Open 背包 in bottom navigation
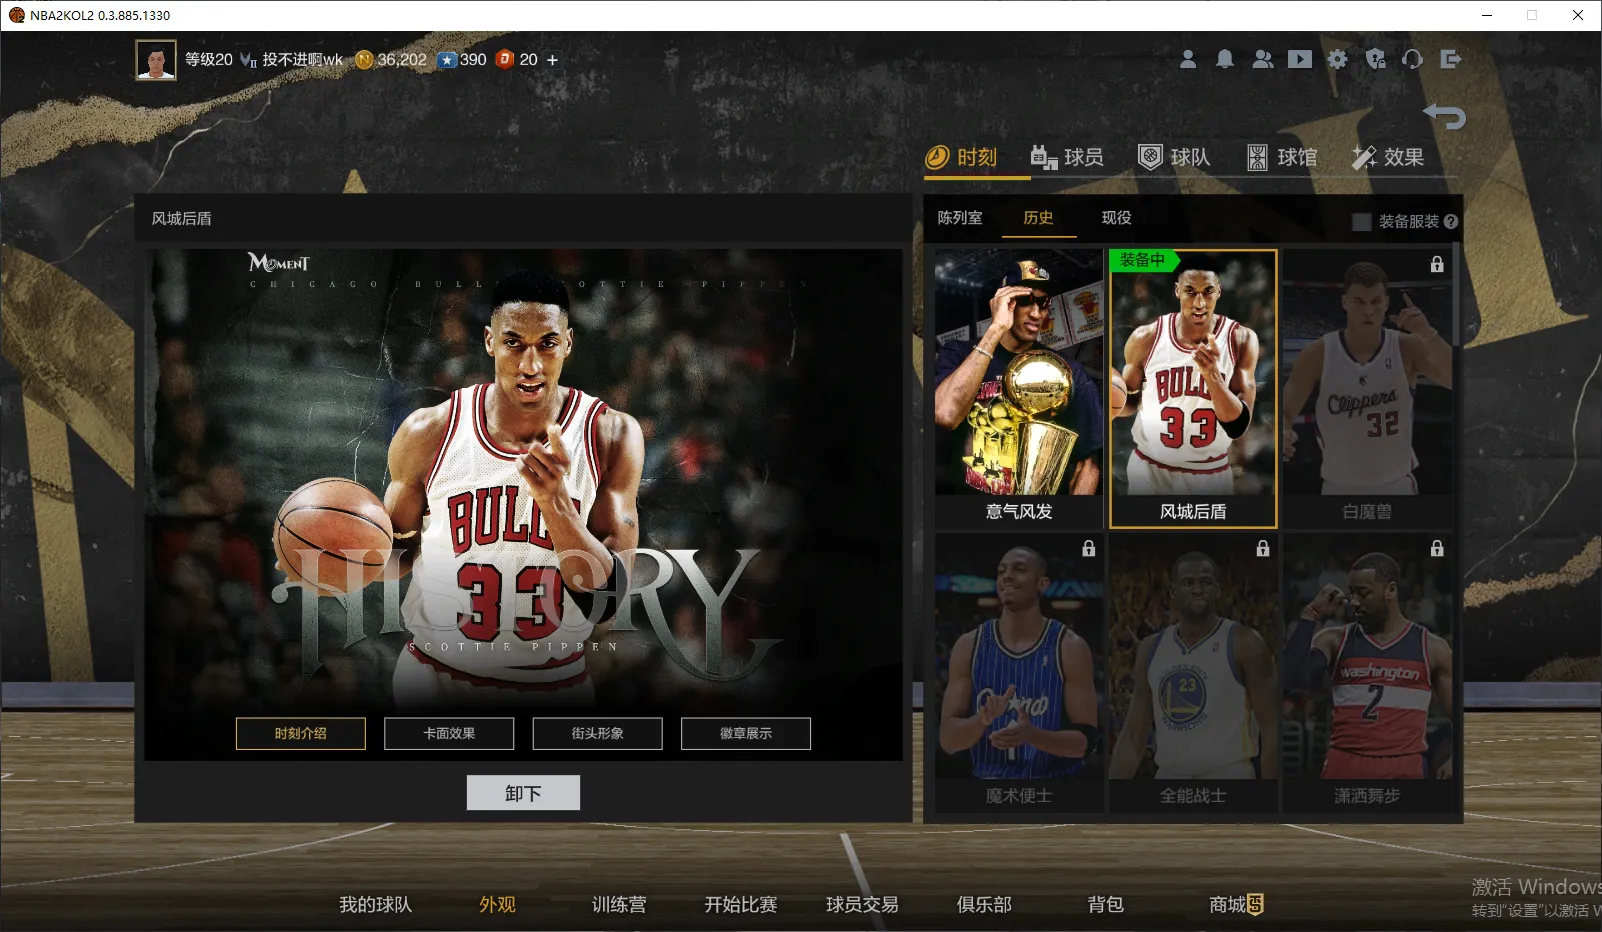Viewport: 1602px width, 932px height. click(1105, 904)
